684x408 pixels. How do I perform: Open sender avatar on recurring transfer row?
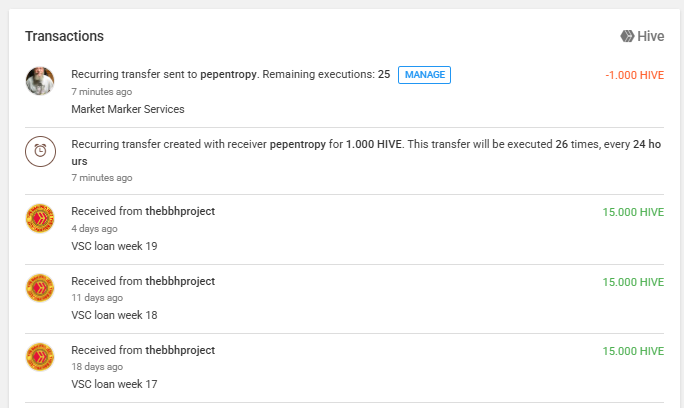[x=40, y=81]
